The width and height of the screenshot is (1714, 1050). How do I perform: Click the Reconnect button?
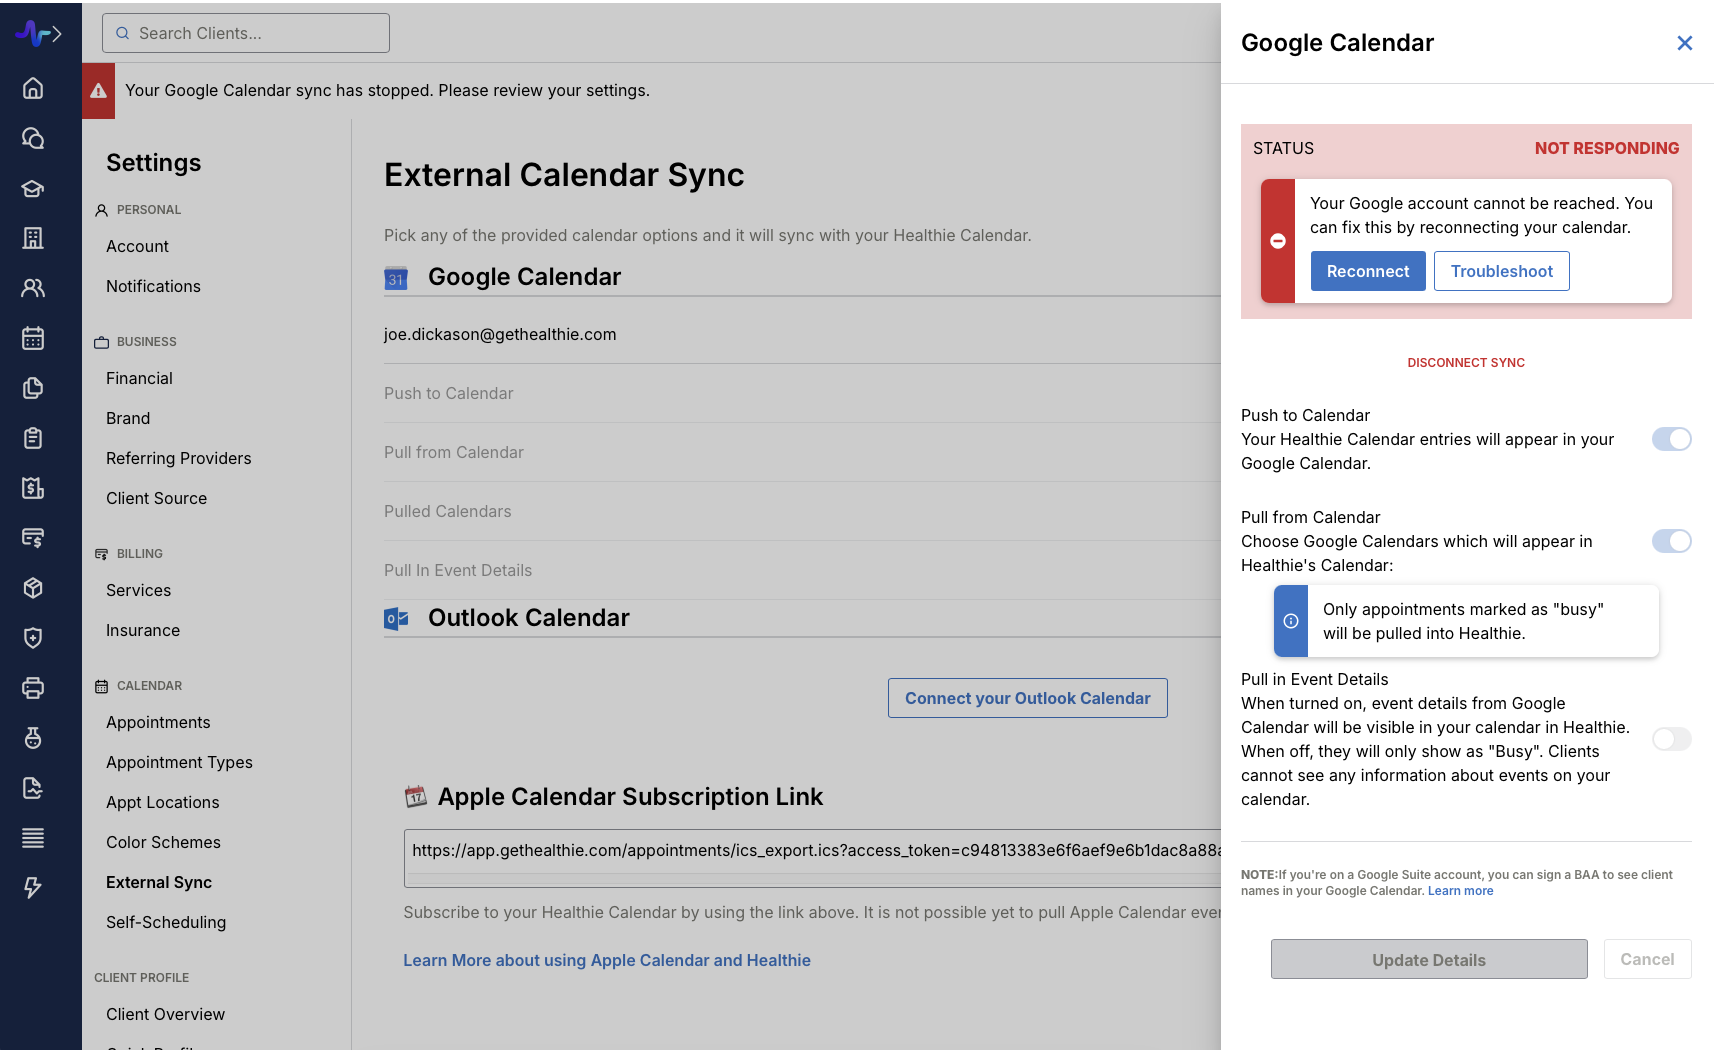pyautogui.click(x=1368, y=271)
